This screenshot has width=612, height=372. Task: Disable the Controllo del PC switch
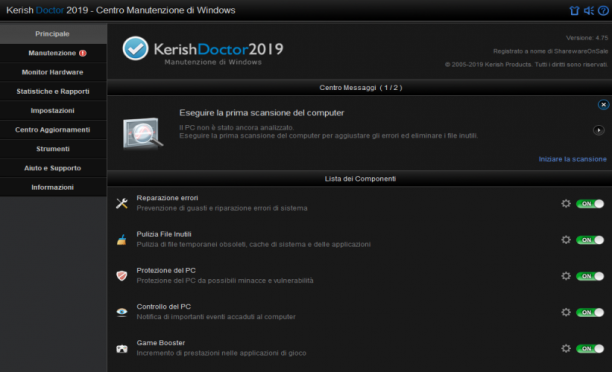coord(590,312)
